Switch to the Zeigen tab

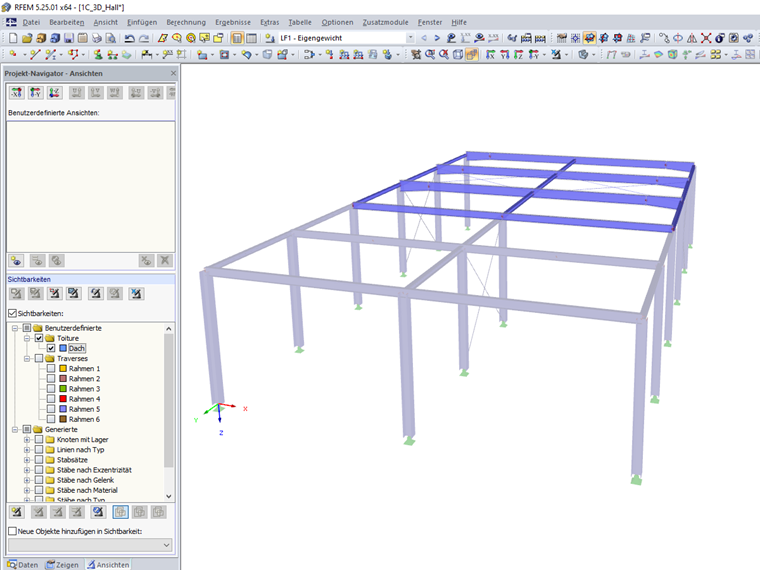62,565
